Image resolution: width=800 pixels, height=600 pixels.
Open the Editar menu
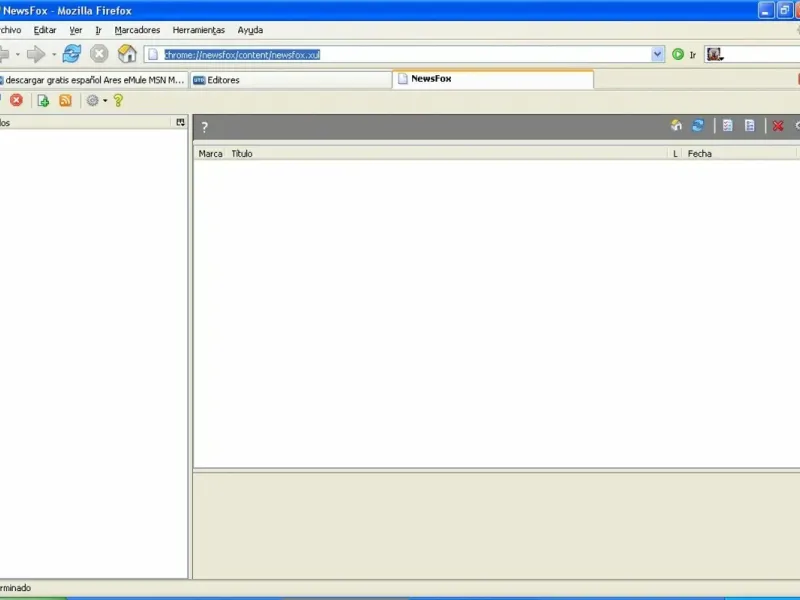45,30
